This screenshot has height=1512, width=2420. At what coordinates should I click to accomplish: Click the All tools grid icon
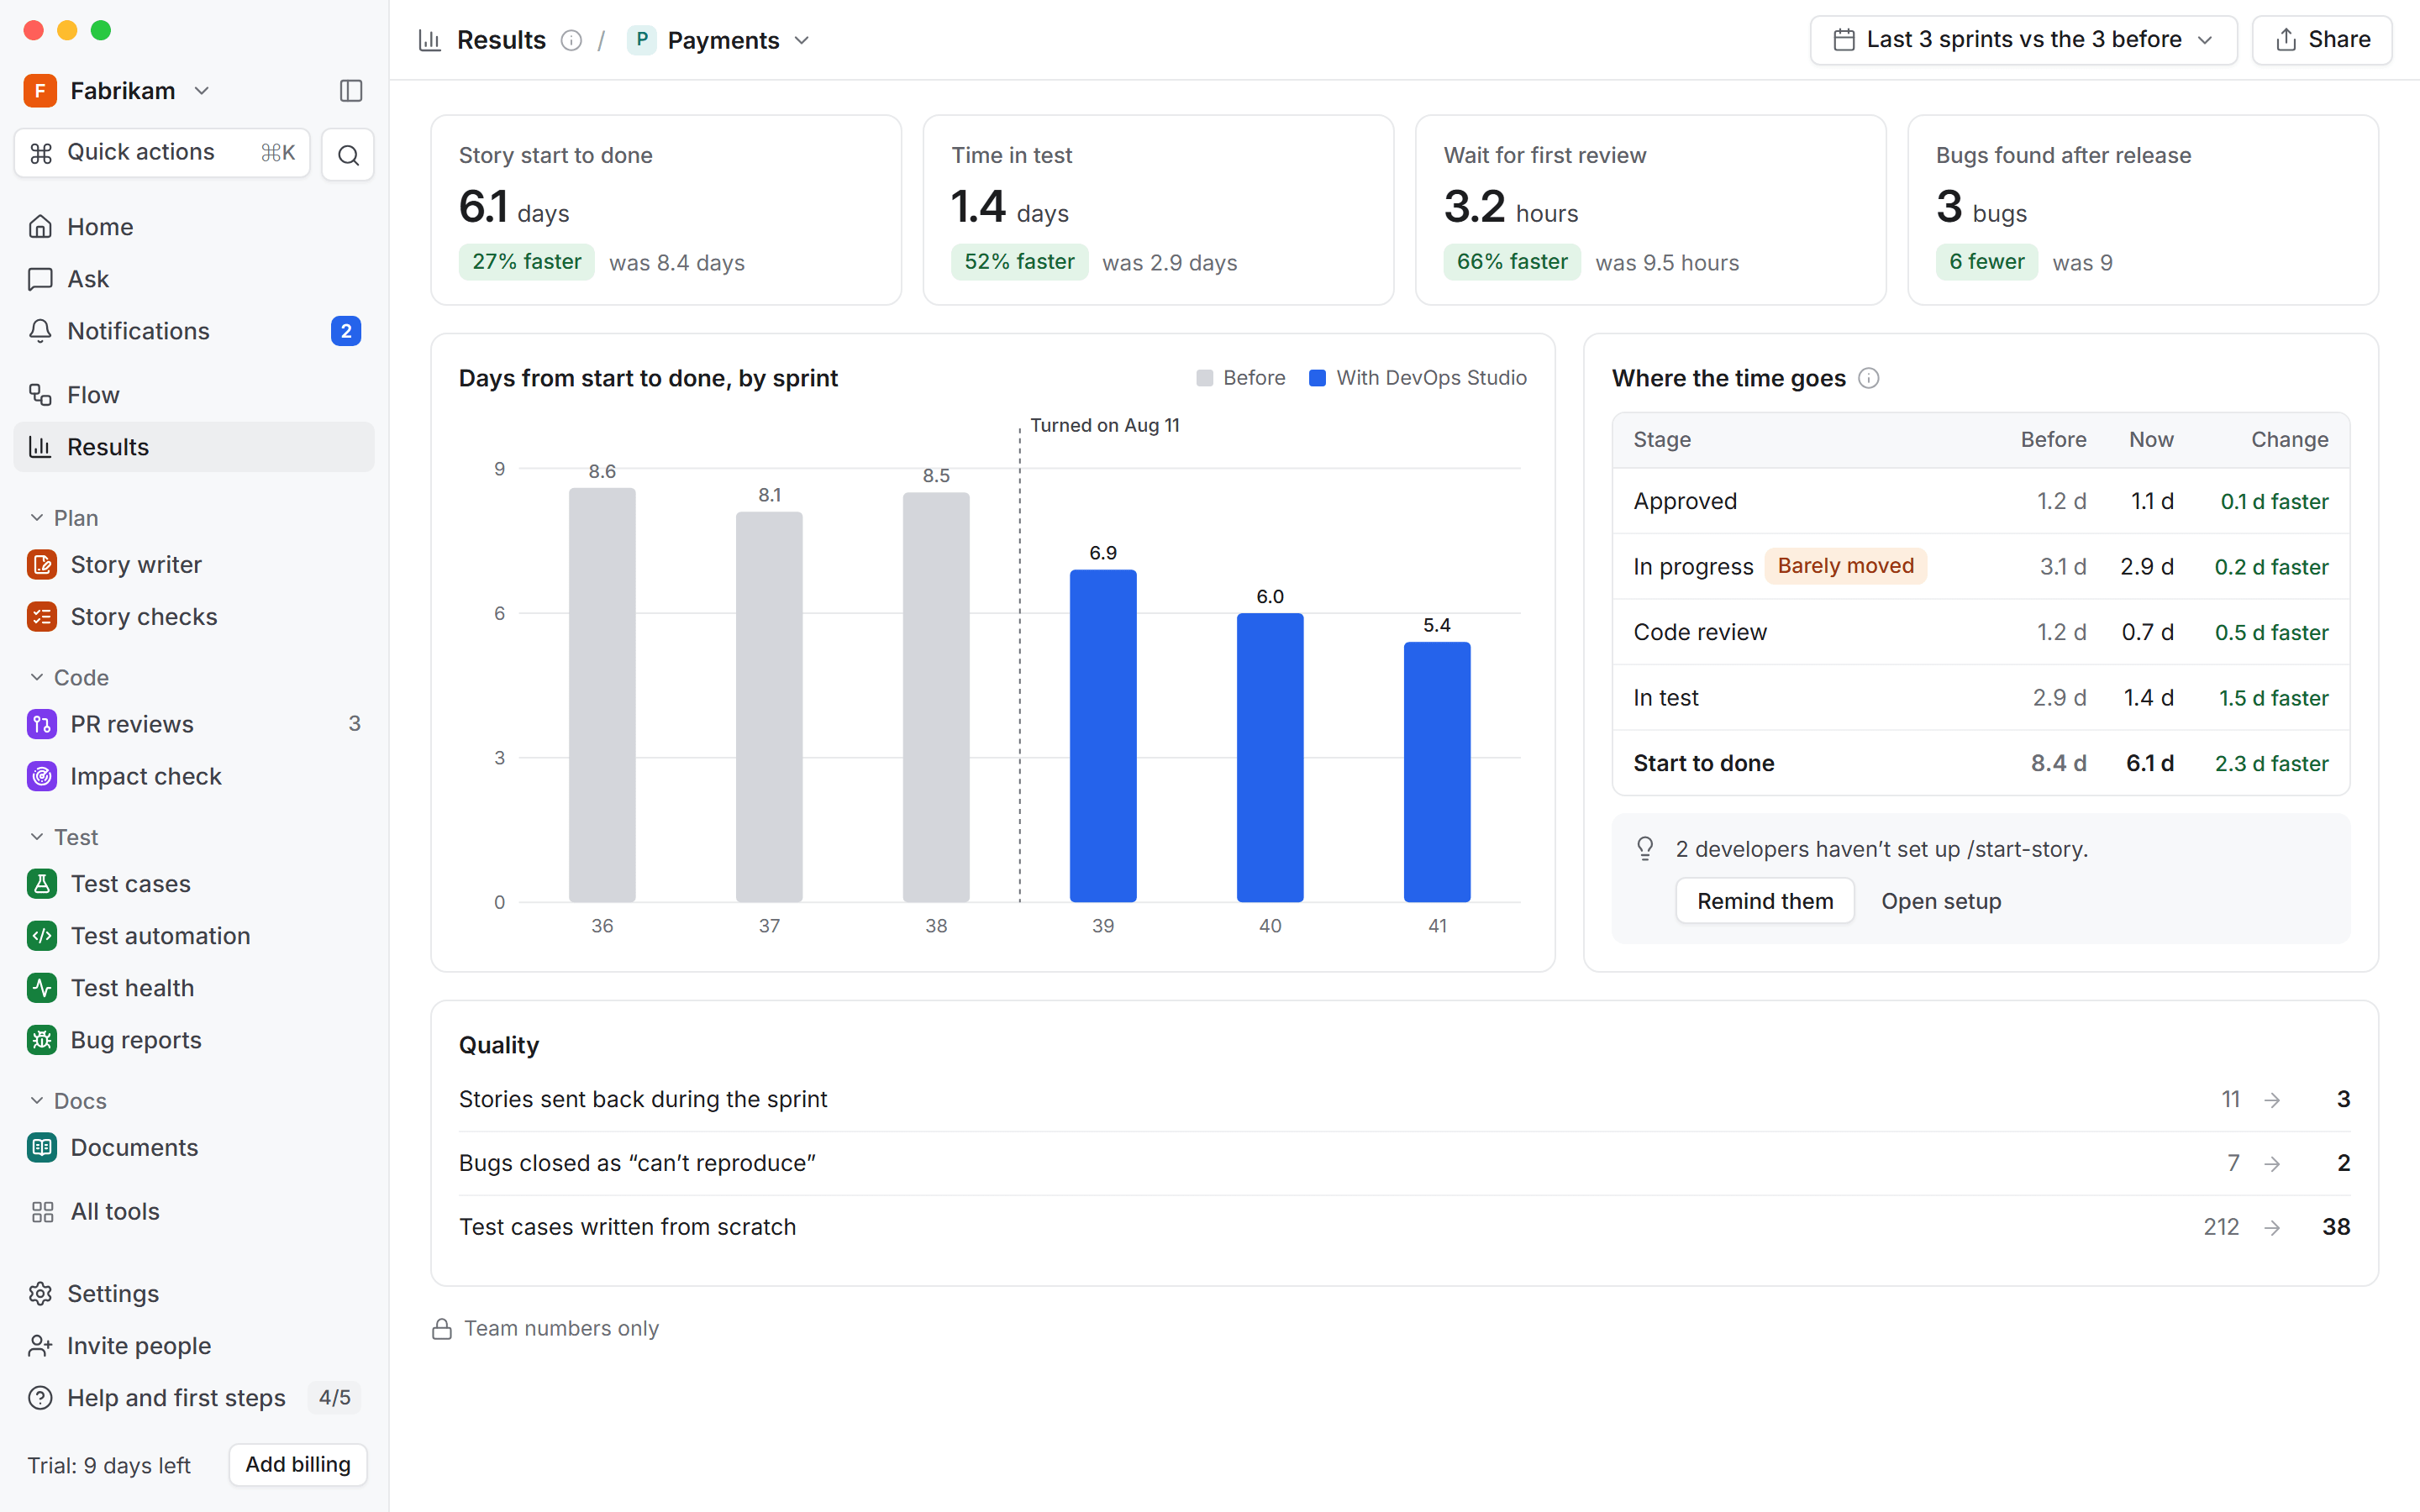[x=42, y=1212]
